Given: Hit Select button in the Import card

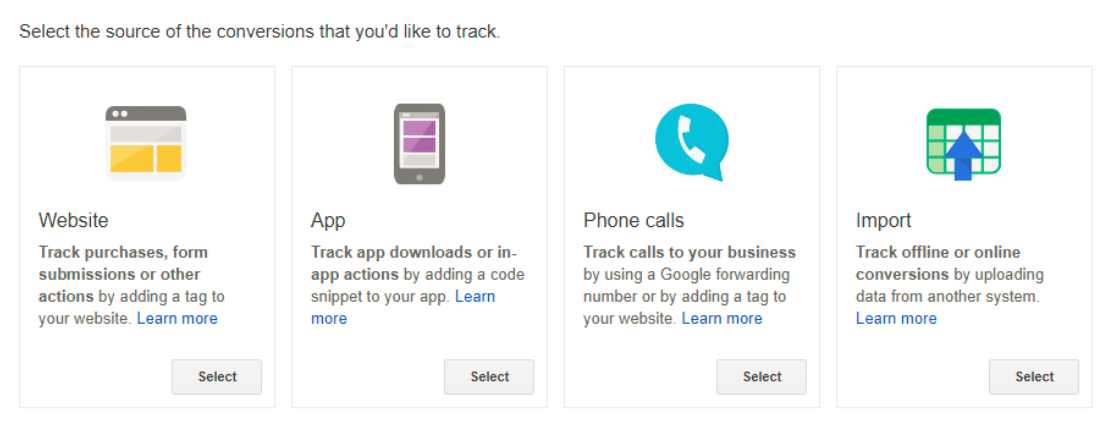Looking at the screenshot, I should pos(1033,377).
